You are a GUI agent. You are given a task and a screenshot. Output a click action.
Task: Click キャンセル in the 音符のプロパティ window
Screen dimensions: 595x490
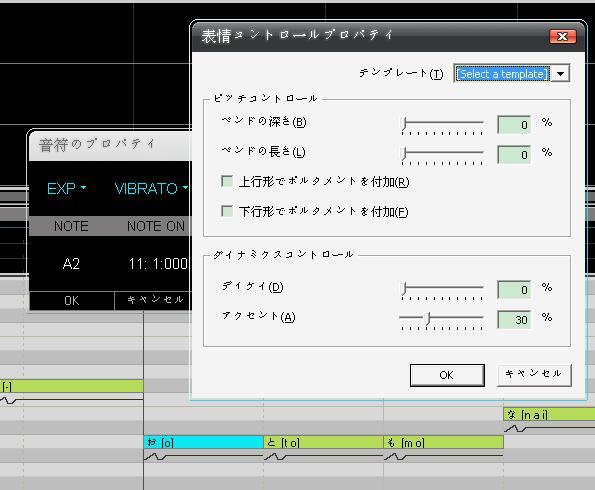click(153, 301)
